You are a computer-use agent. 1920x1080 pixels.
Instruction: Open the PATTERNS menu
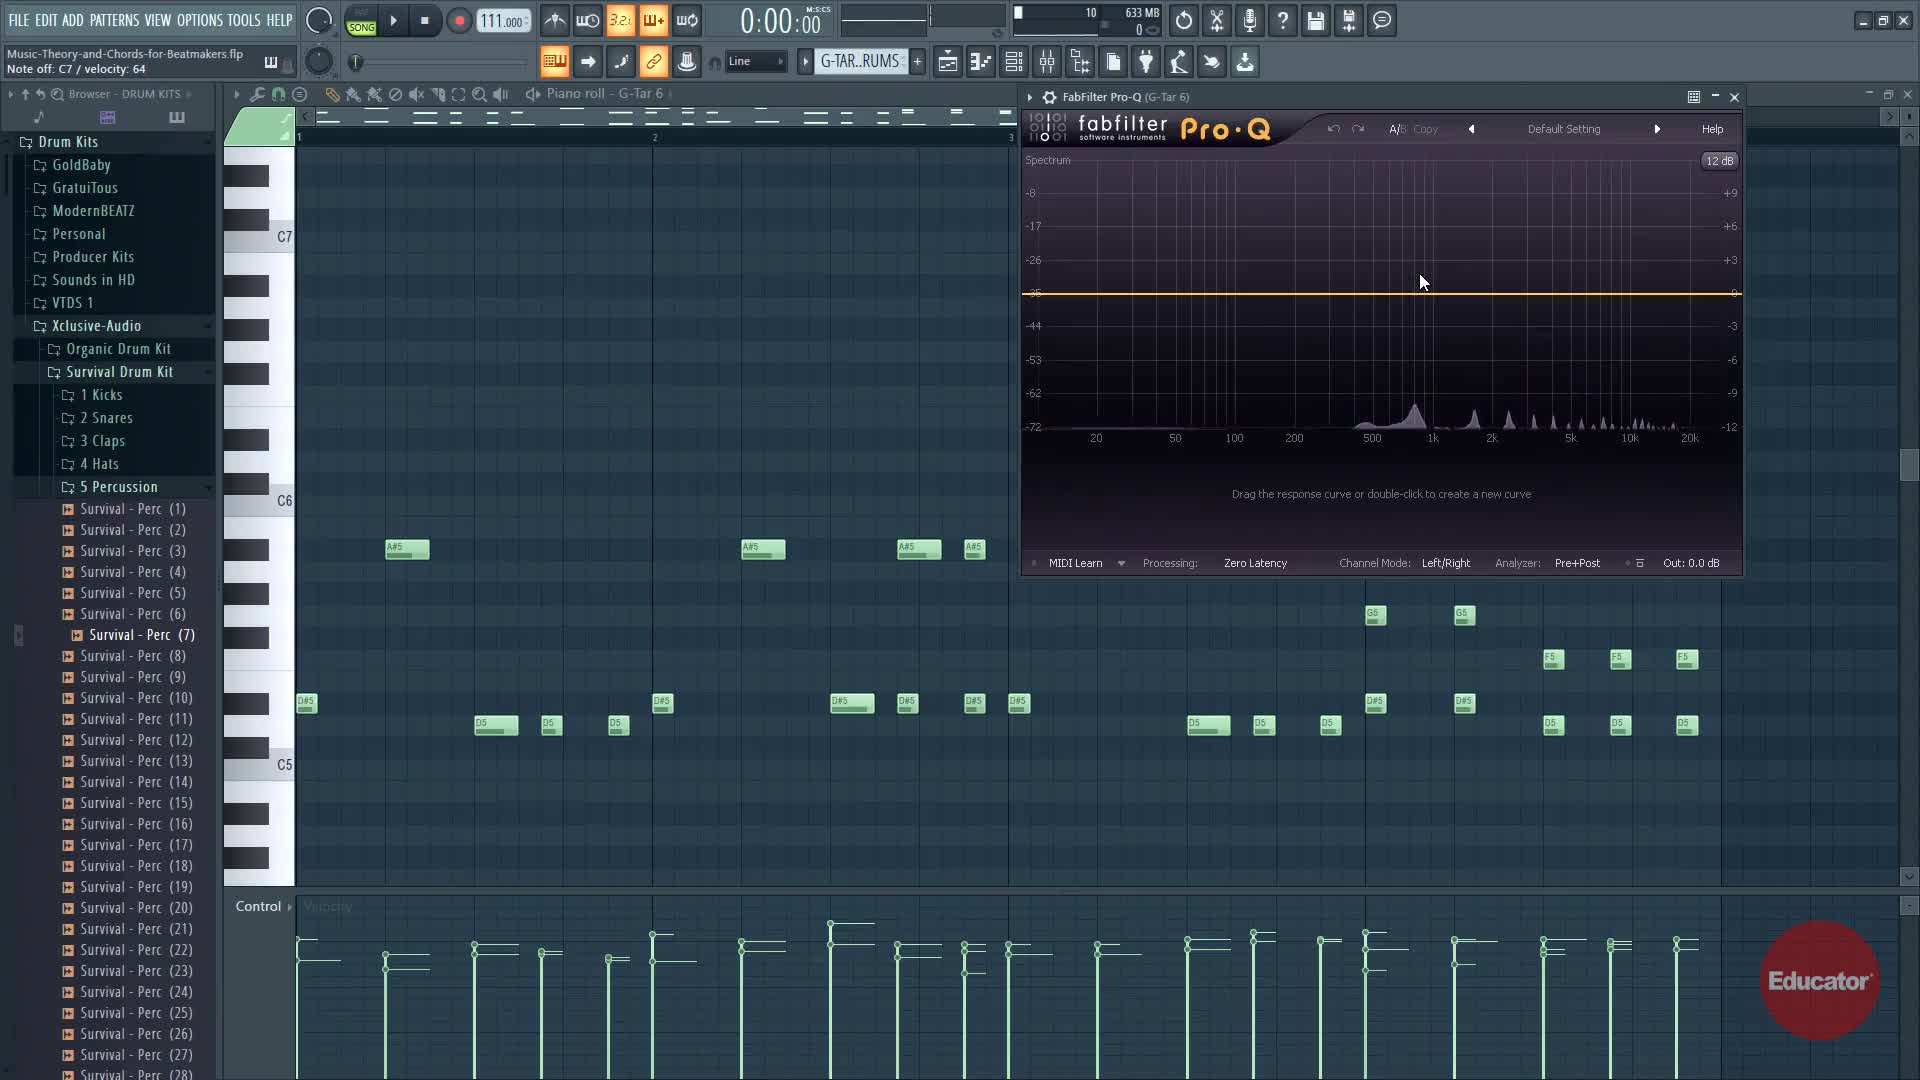114,20
